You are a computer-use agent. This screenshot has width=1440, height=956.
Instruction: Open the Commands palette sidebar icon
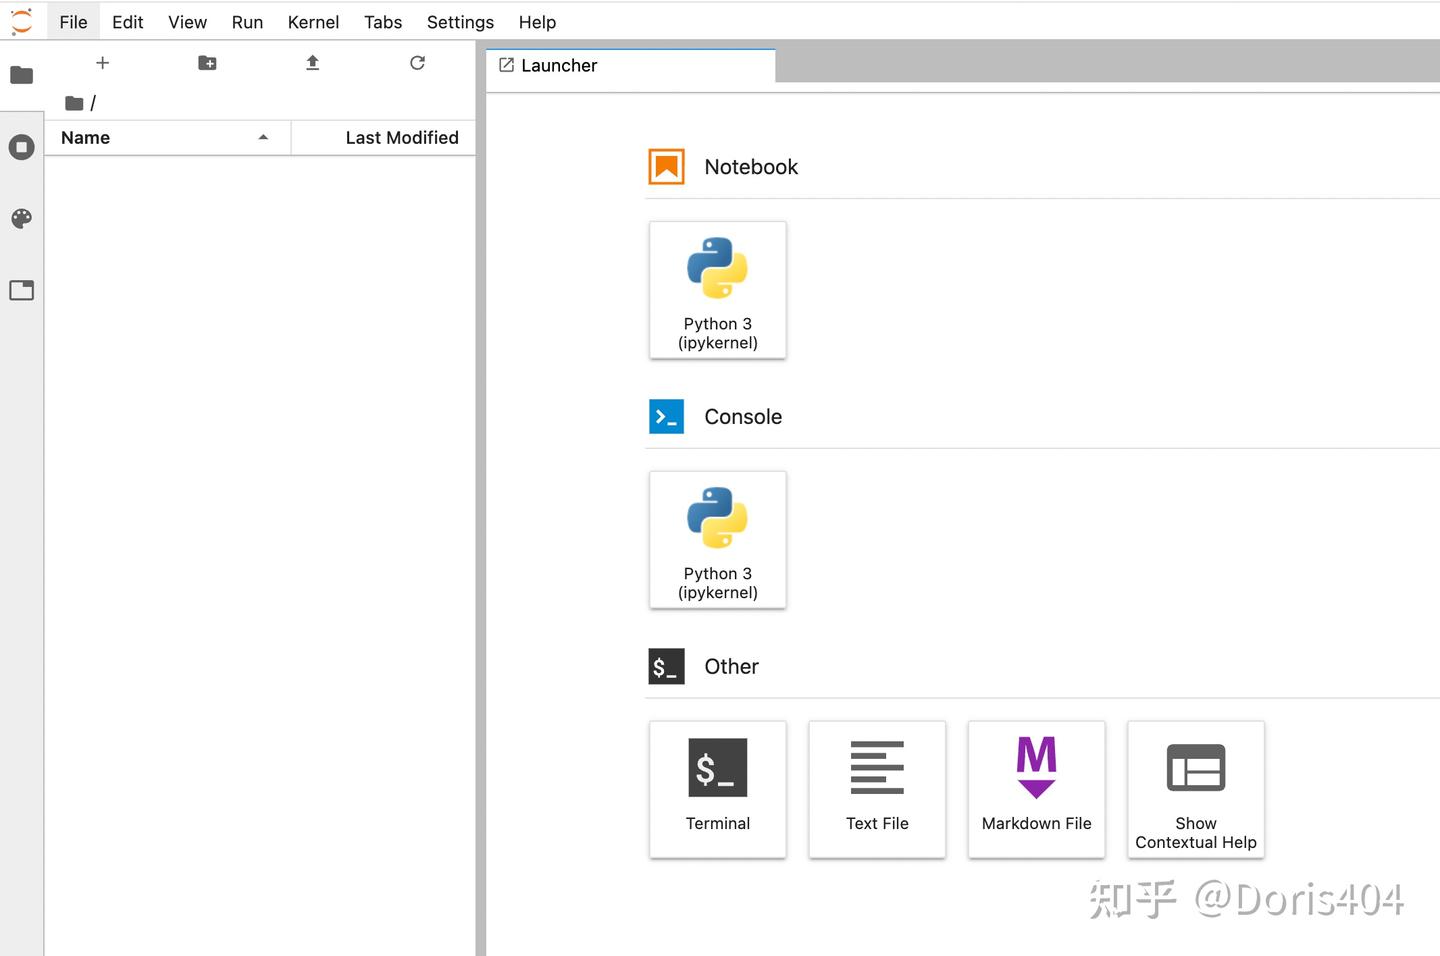click(x=21, y=219)
